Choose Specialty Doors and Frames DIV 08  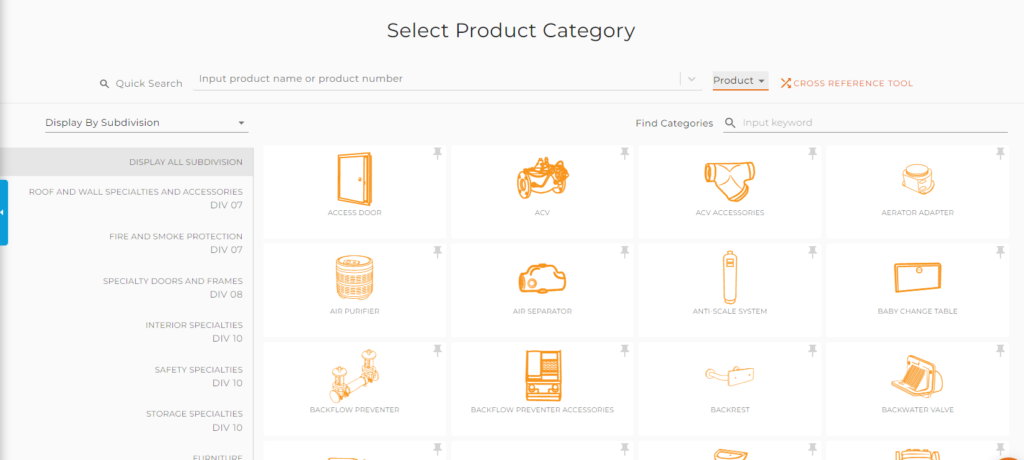coord(172,288)
